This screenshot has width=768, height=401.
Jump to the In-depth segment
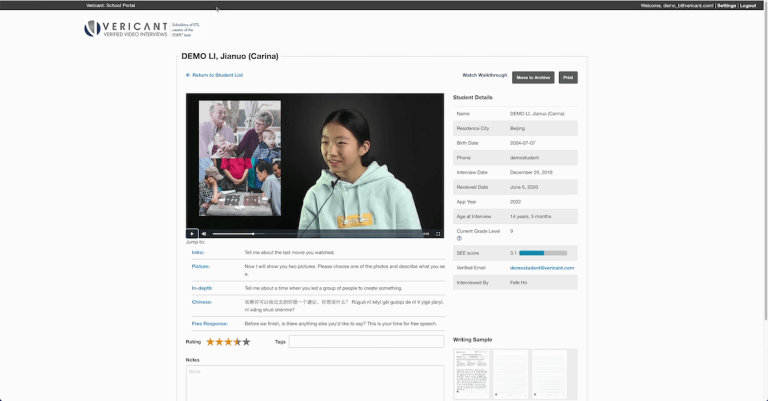point(202,288)
